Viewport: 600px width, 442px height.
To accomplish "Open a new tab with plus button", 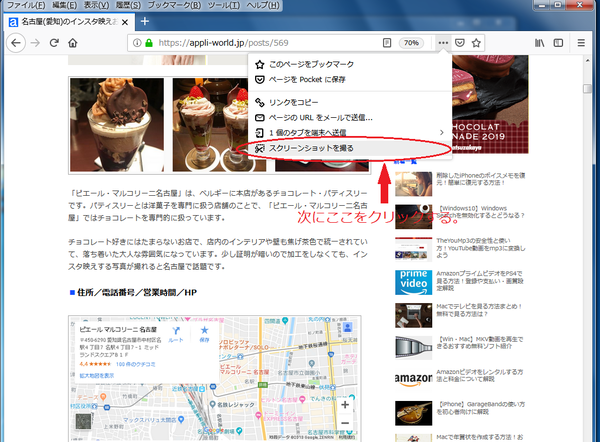I will 145,21.
